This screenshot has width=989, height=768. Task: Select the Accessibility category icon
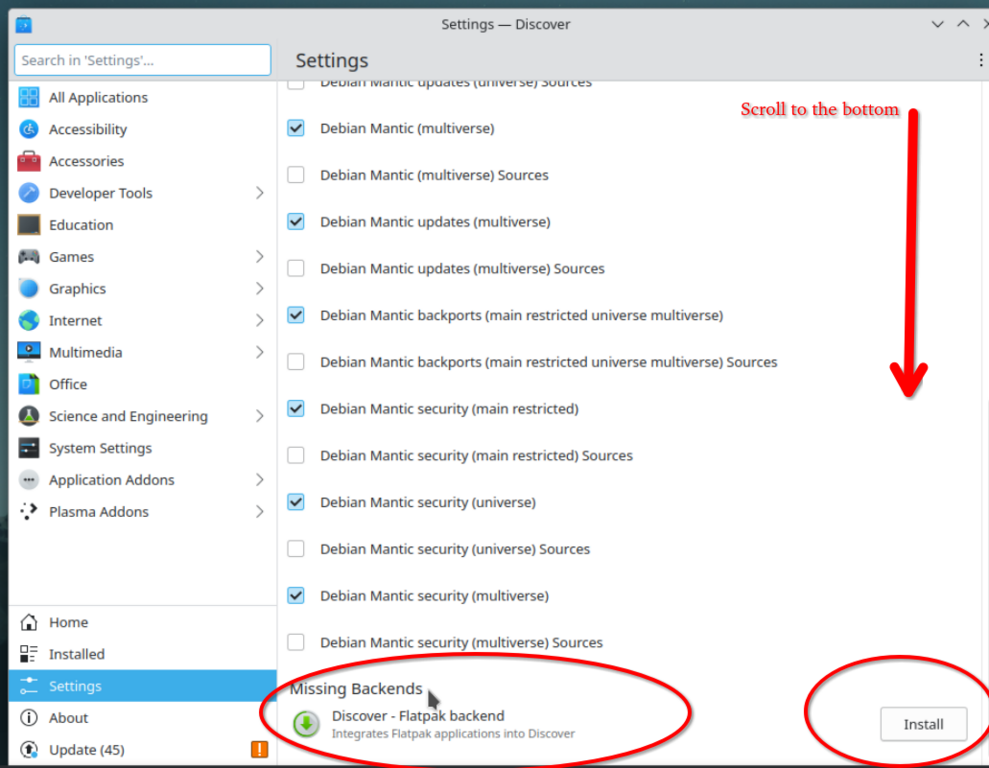(29, 129)
